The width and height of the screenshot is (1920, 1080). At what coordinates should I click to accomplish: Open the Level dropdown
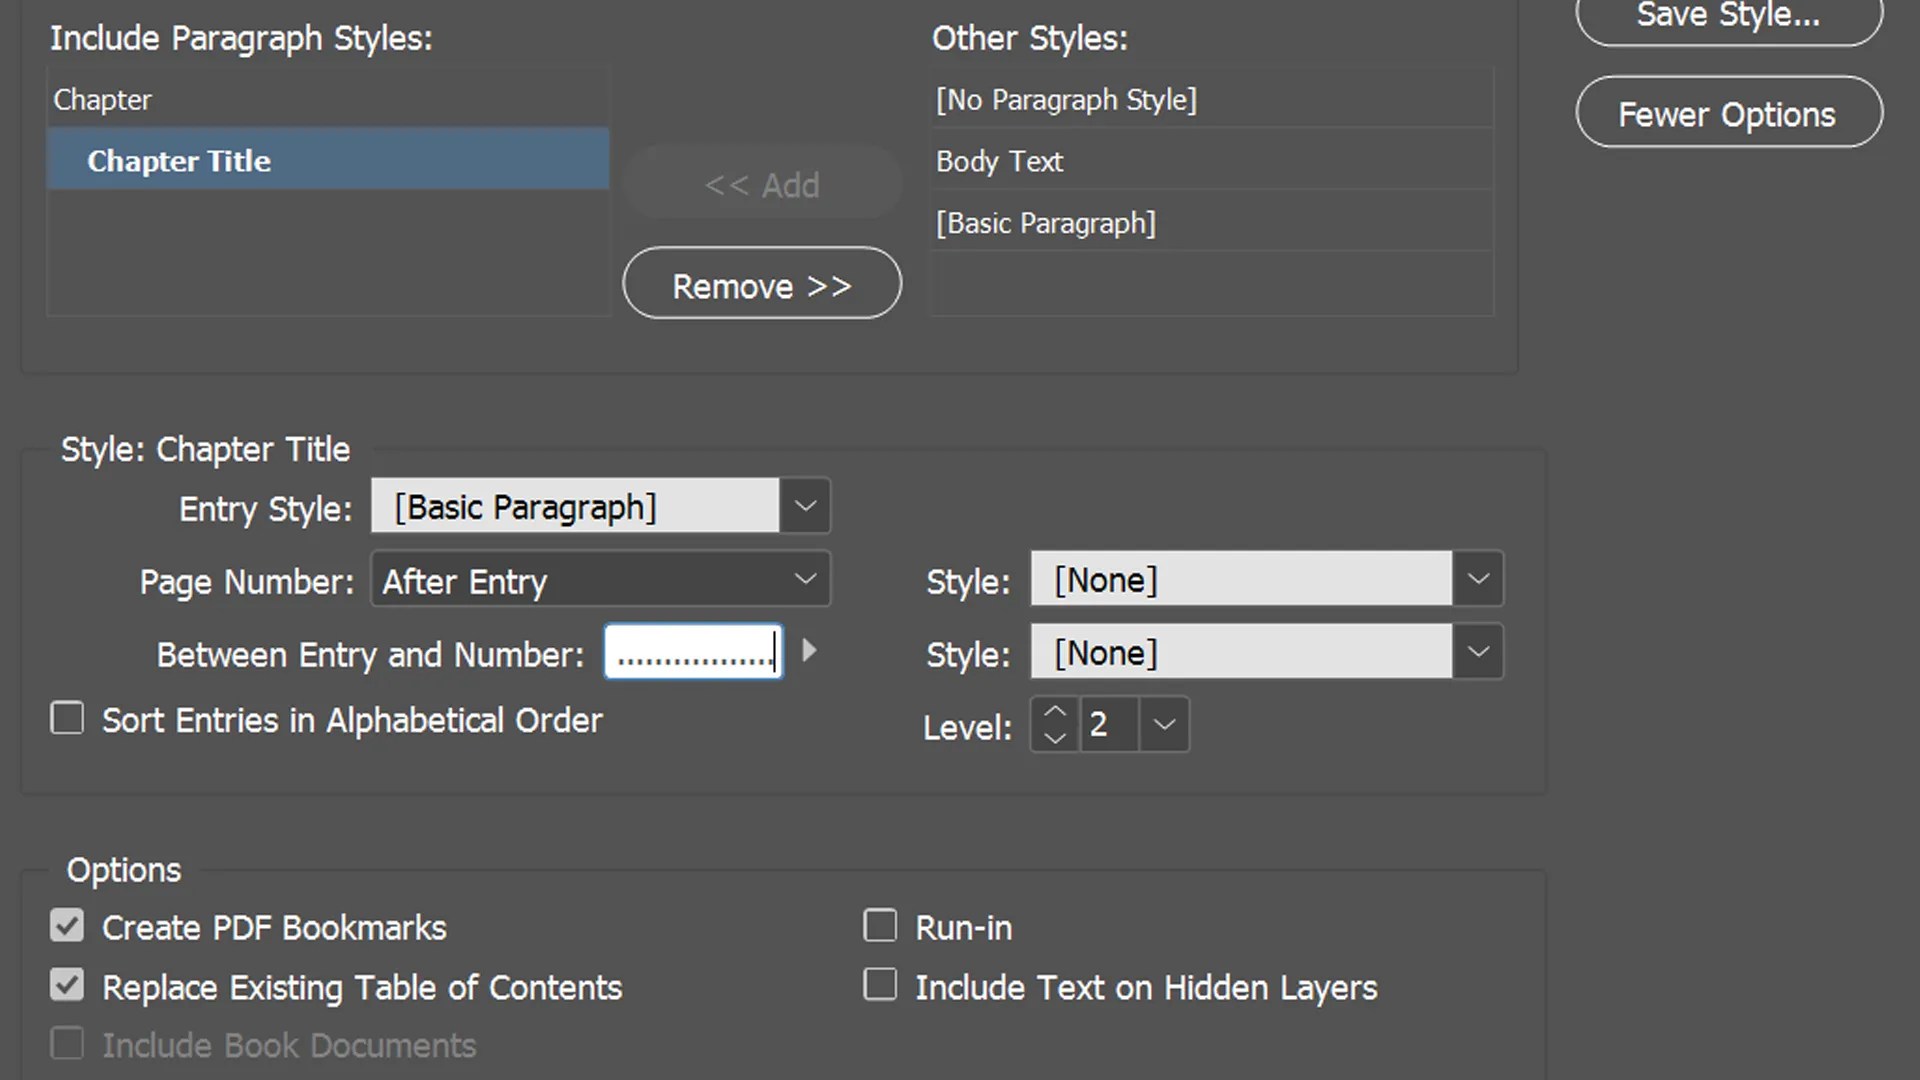click(1163, 724)
